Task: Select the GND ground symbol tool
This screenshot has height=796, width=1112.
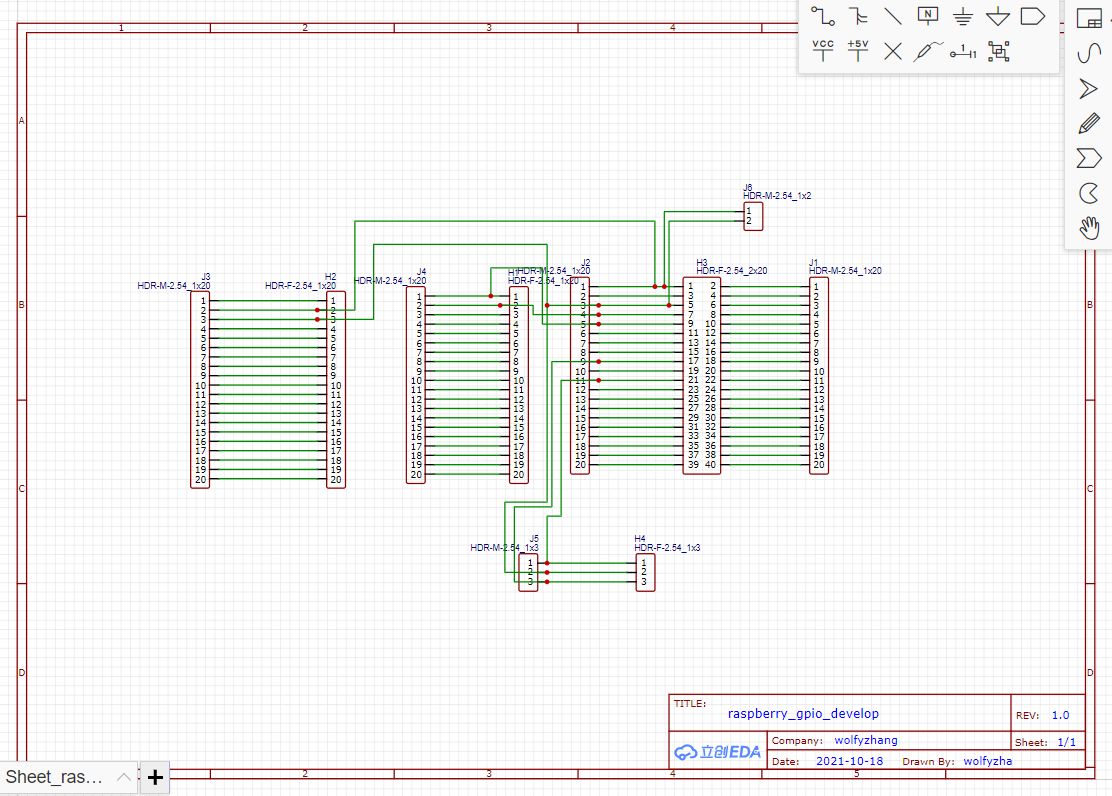Action: coord(962,16)
